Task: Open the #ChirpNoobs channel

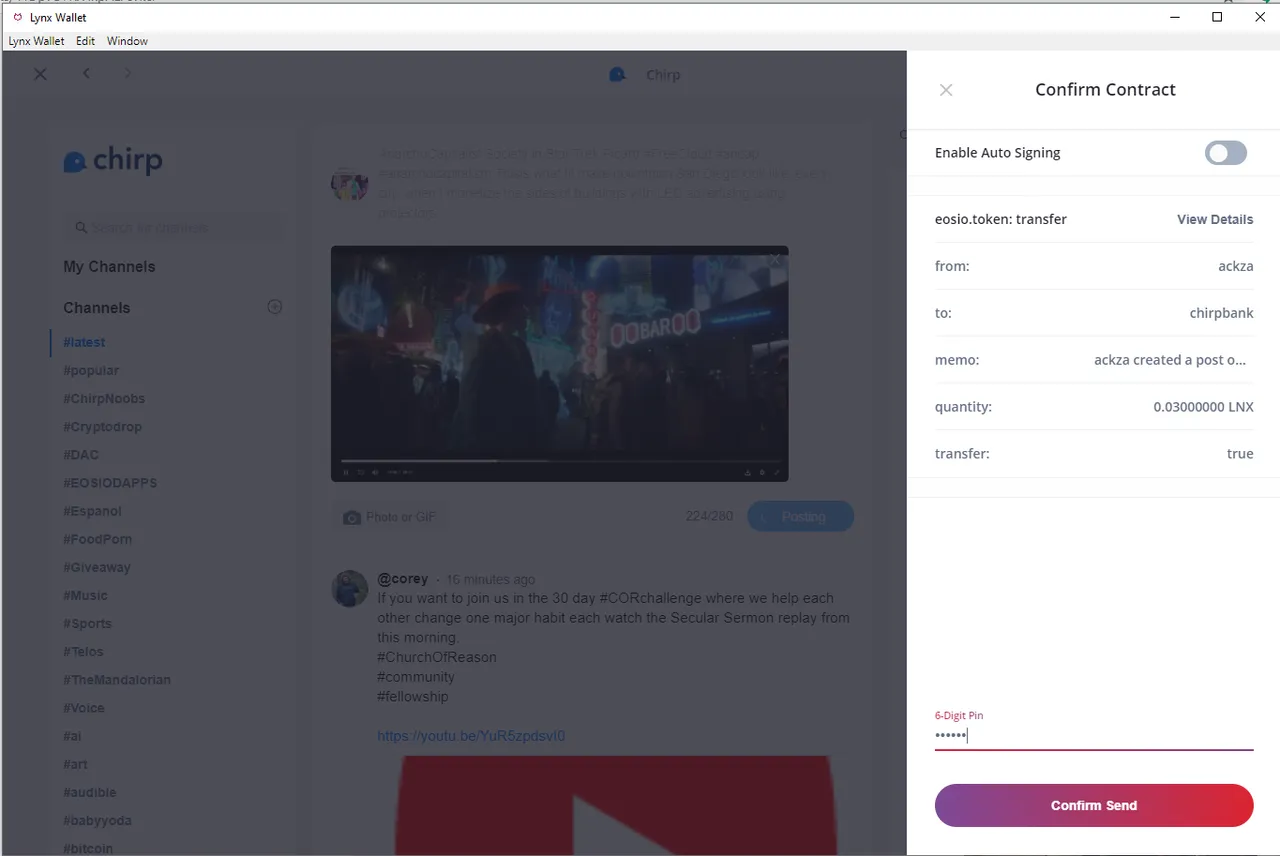Action: click(104, 398)
